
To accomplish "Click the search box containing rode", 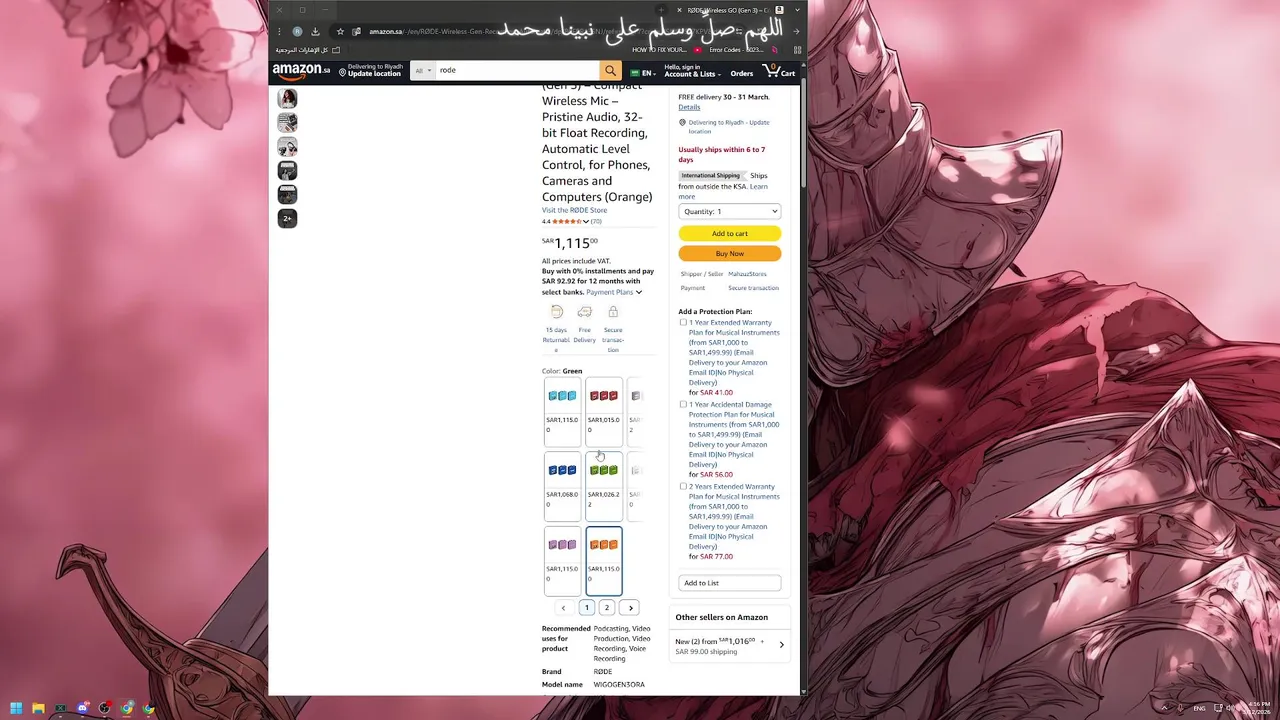I will coord(517,71).
